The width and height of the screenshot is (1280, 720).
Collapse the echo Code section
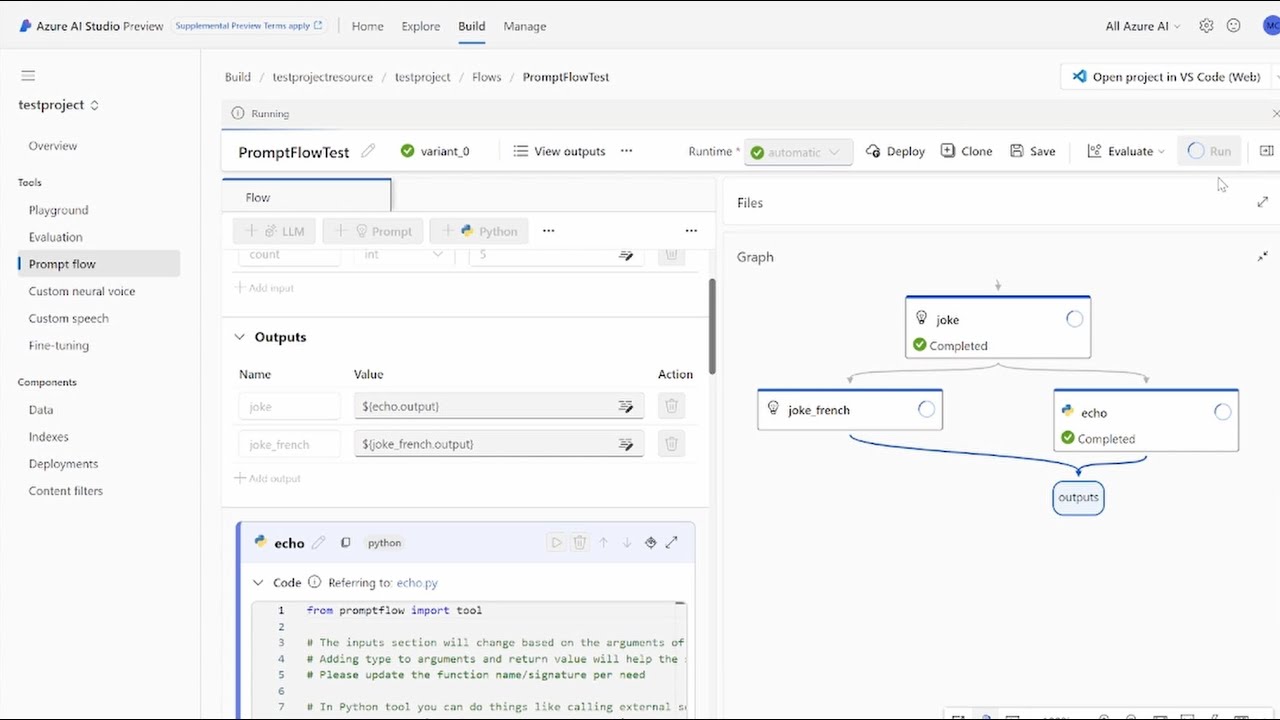click(x=258, y=582)
